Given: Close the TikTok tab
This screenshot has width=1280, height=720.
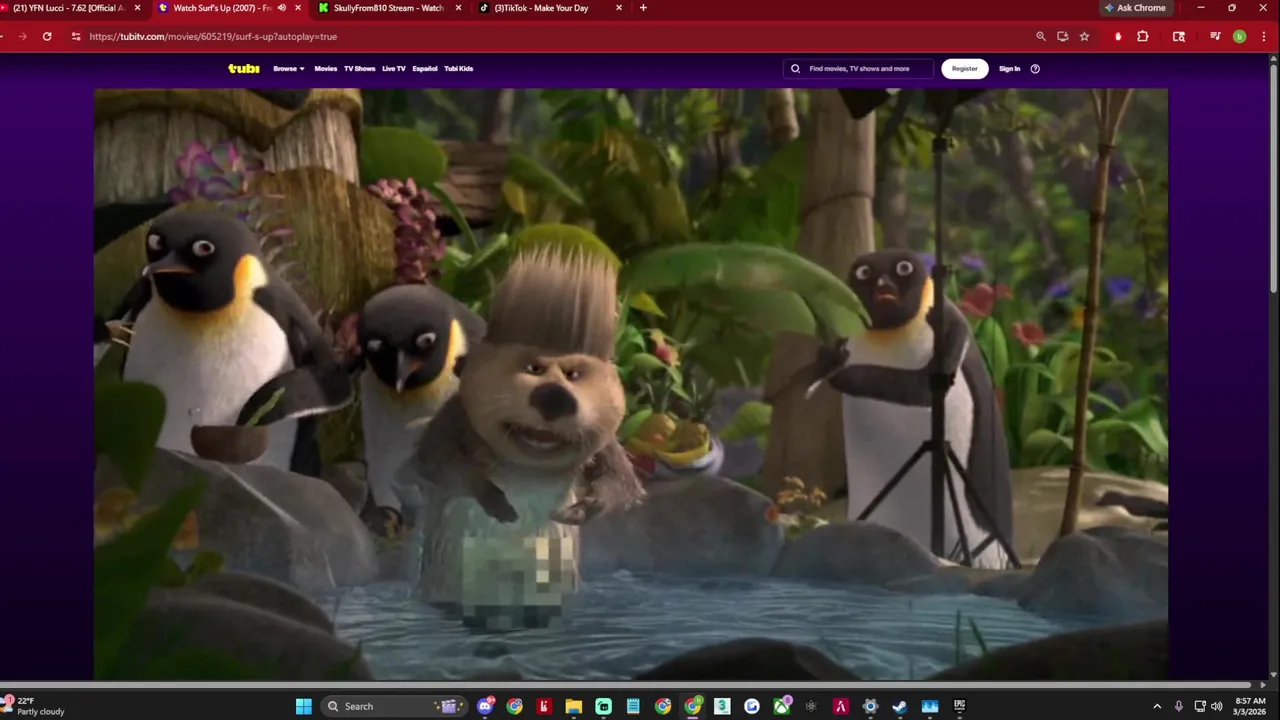Looking at the screenshot, I should [619, 8].
